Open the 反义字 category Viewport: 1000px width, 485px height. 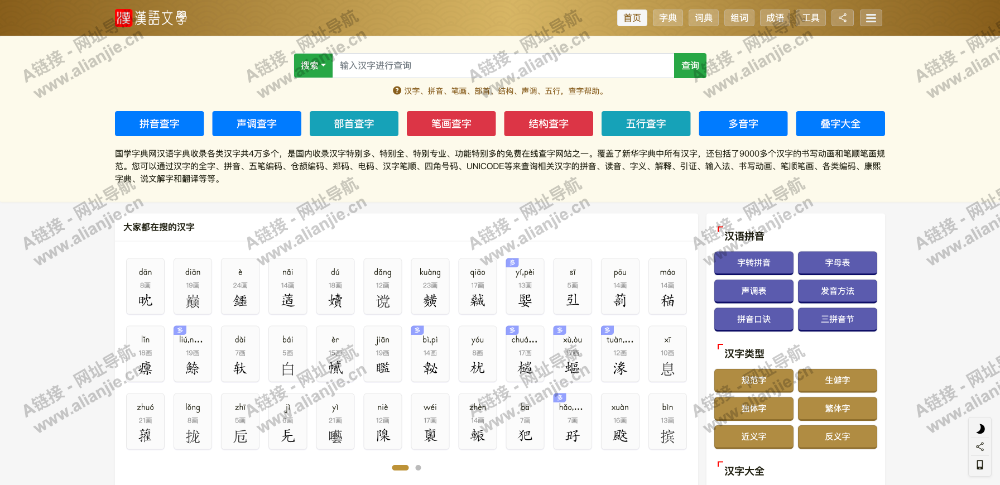point(837,437)
